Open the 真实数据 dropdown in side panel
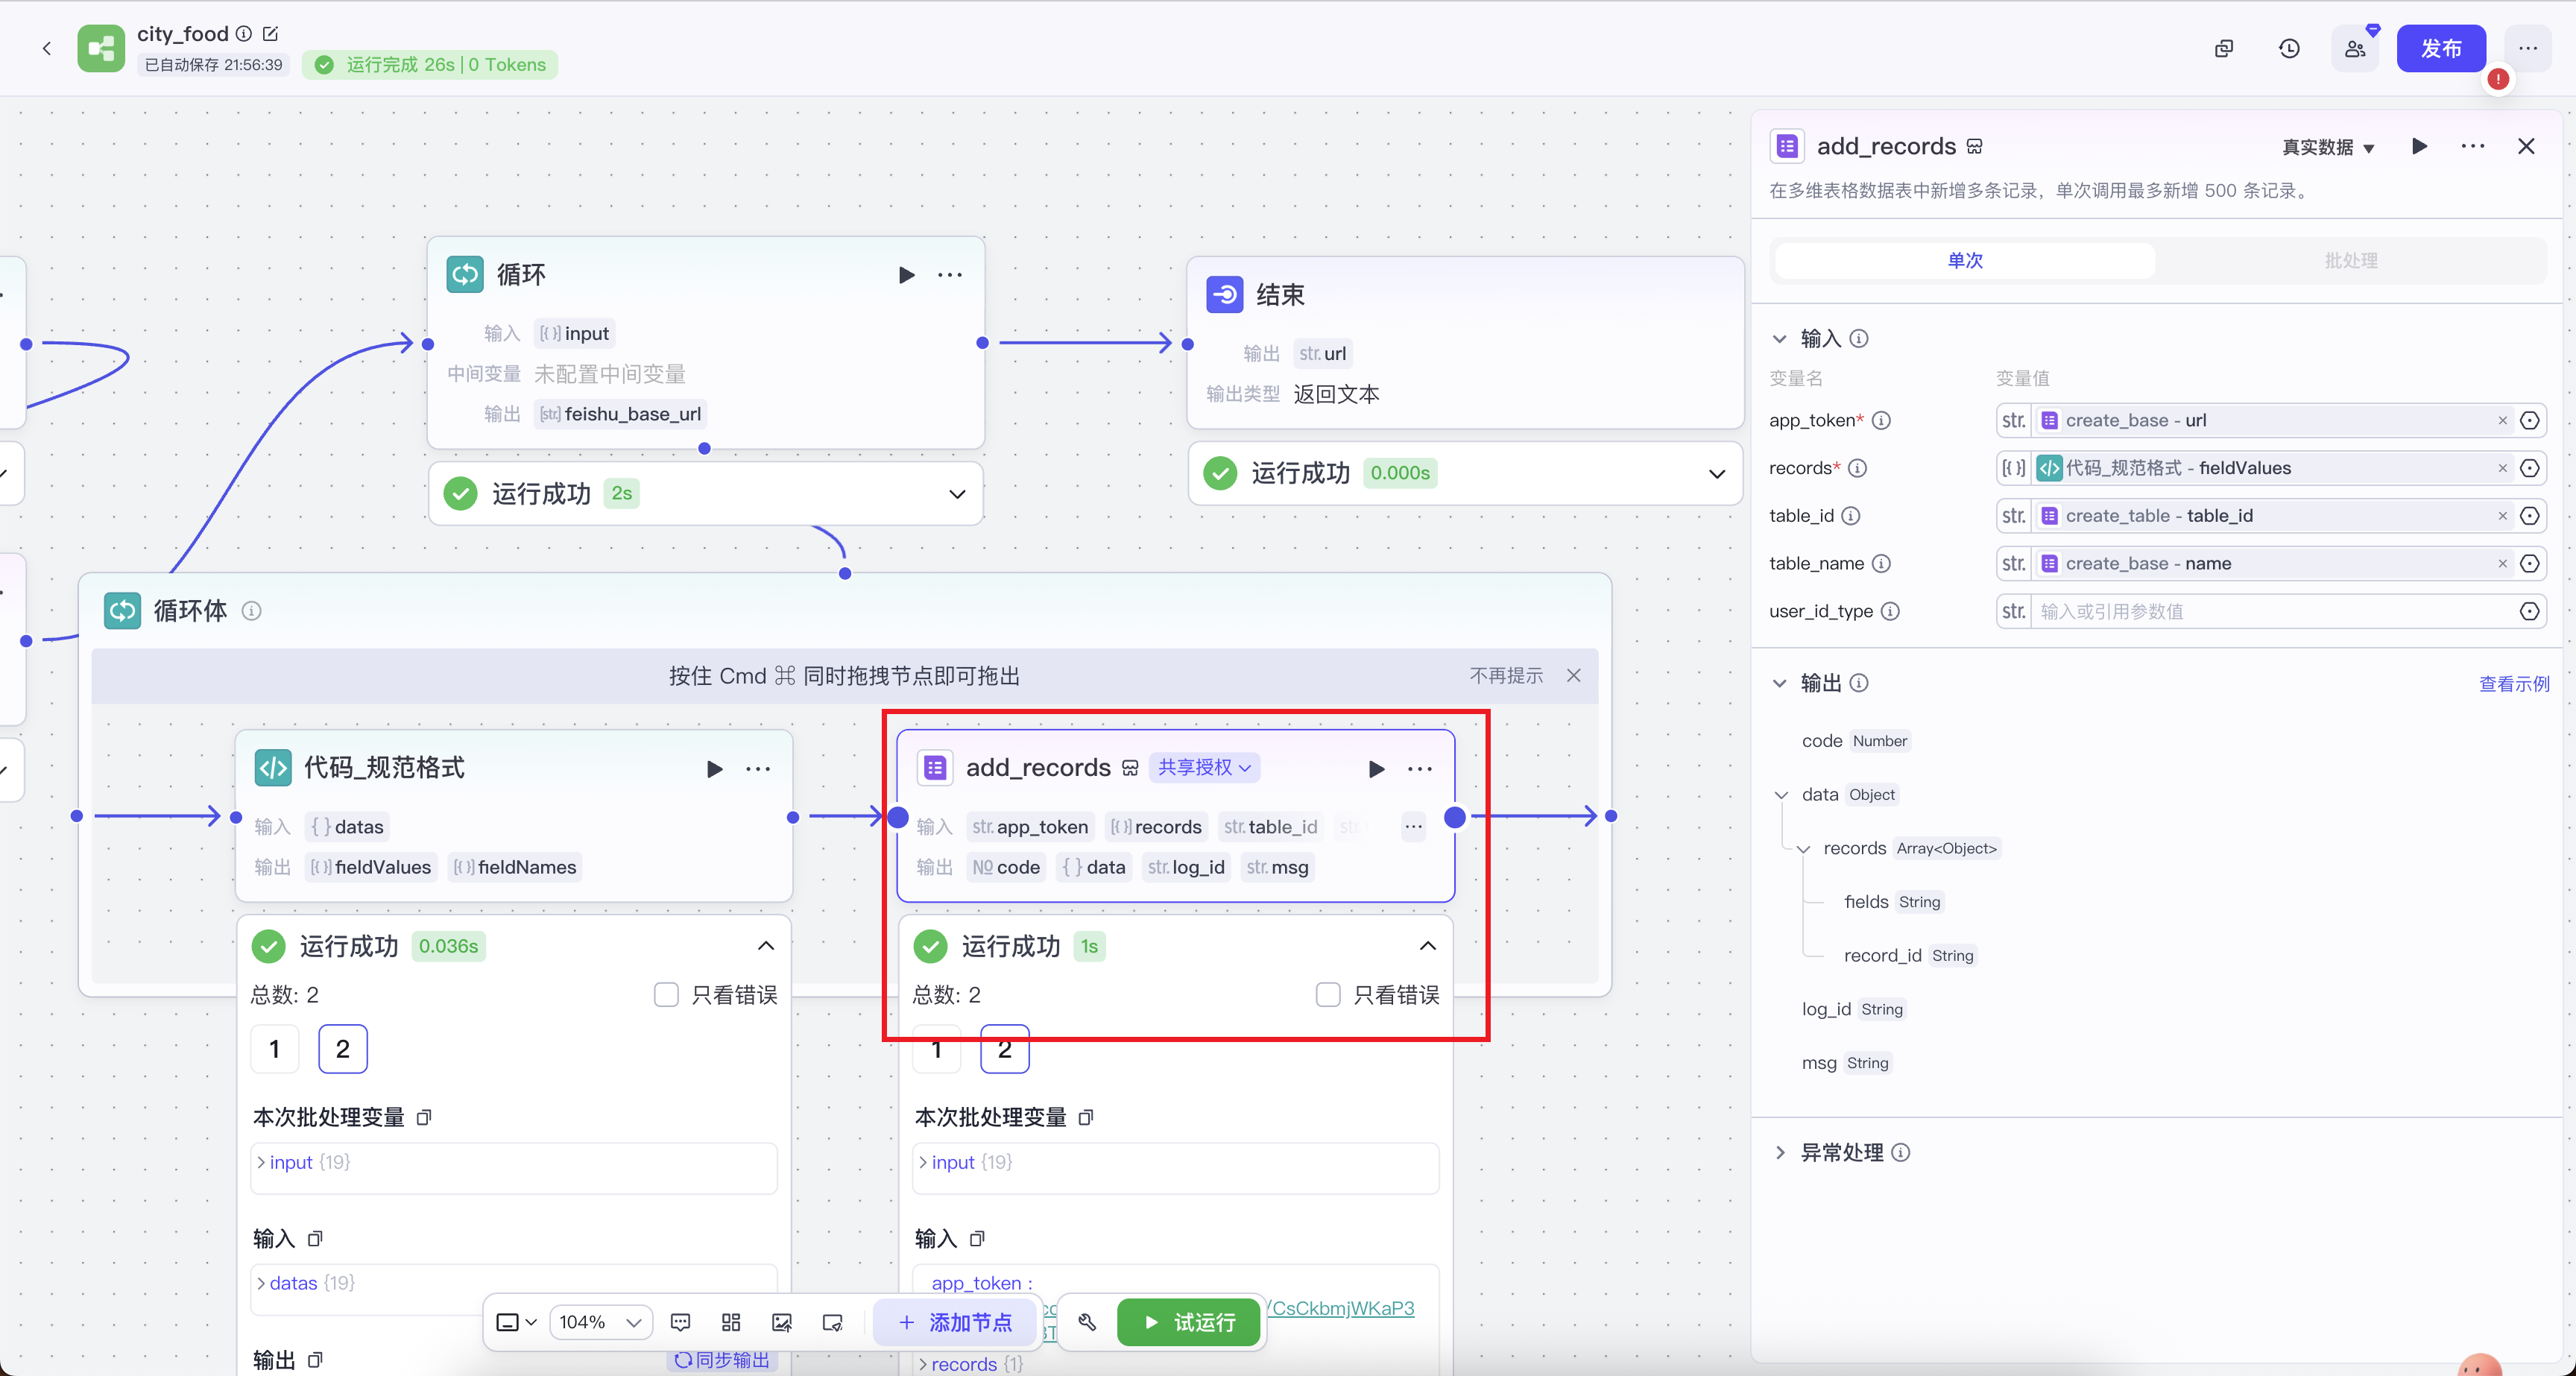Image resolution: width=2576 pixels, height=1376 pixels. [2328, 147]
